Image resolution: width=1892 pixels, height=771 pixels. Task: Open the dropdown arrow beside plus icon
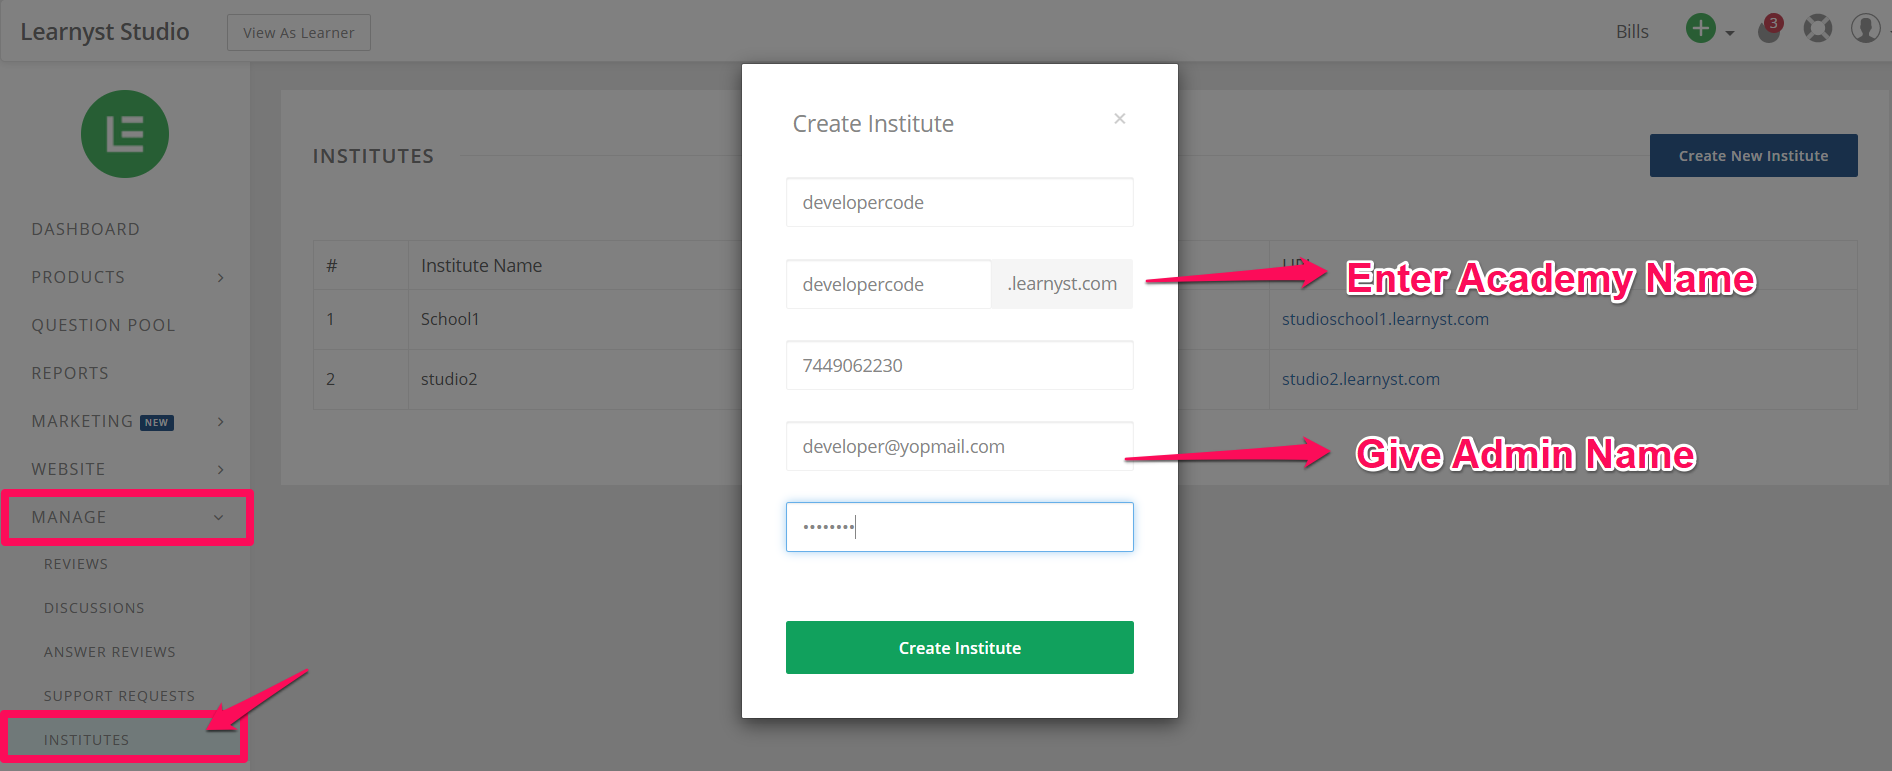coord(1730,33)
